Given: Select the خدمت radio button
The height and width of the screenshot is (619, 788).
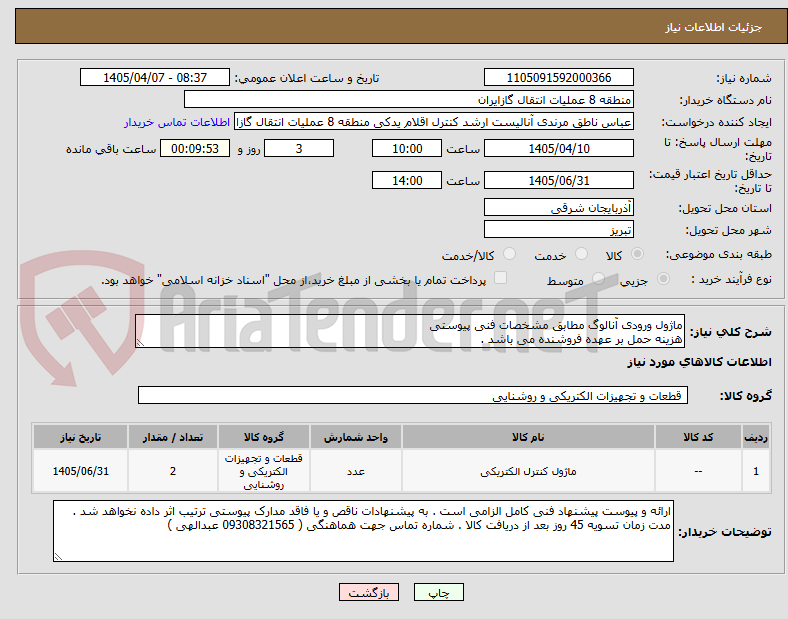Looking at the screenshot, I should (x=581, y=254).
